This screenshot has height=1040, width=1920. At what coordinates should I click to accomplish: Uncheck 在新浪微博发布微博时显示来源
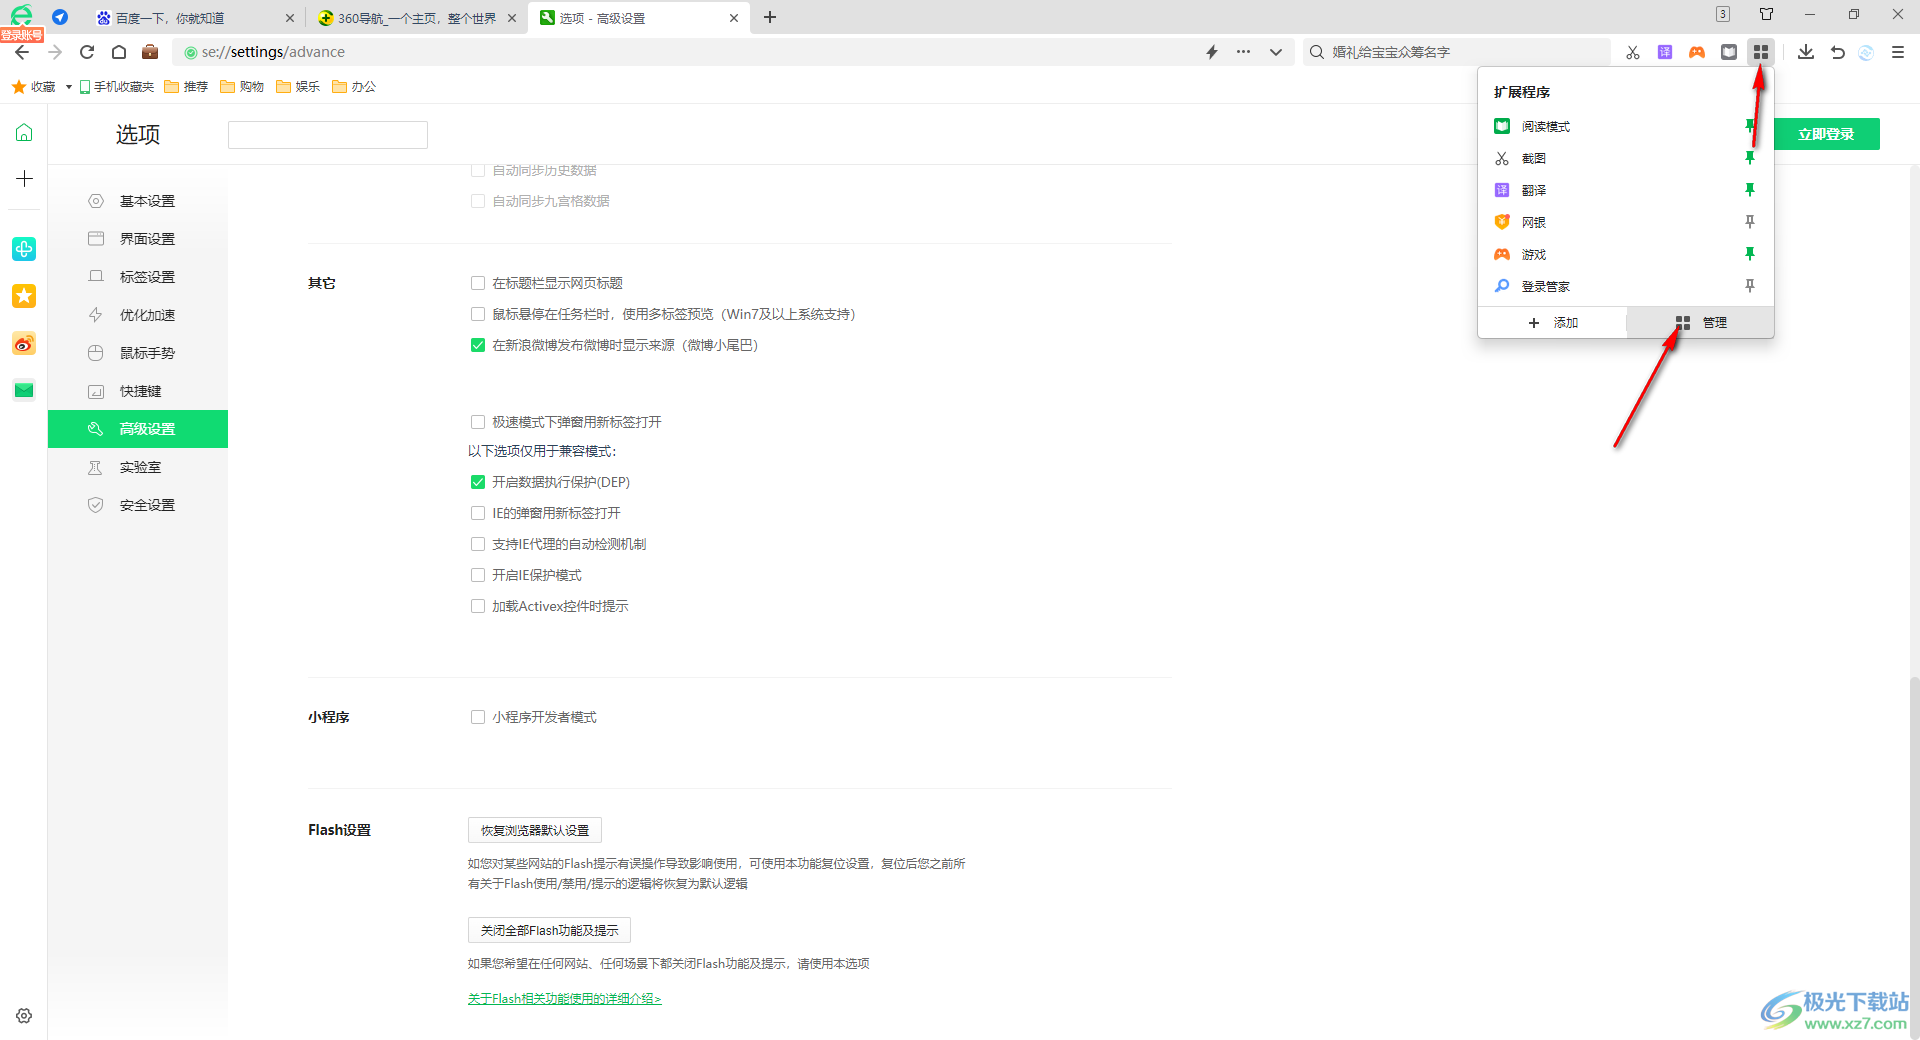click(478, 345)
